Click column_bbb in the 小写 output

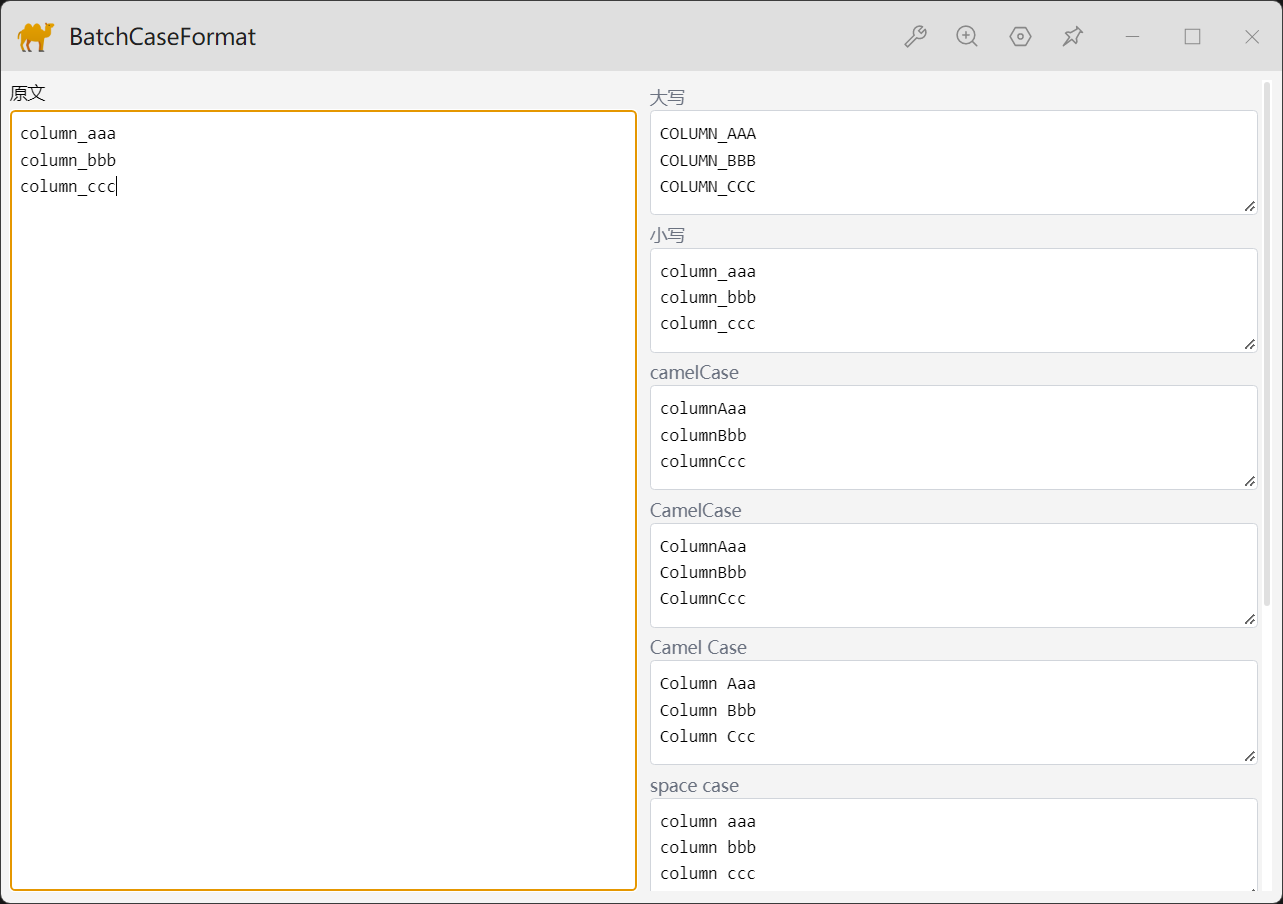pyautogui.click(x=708, y=298)
